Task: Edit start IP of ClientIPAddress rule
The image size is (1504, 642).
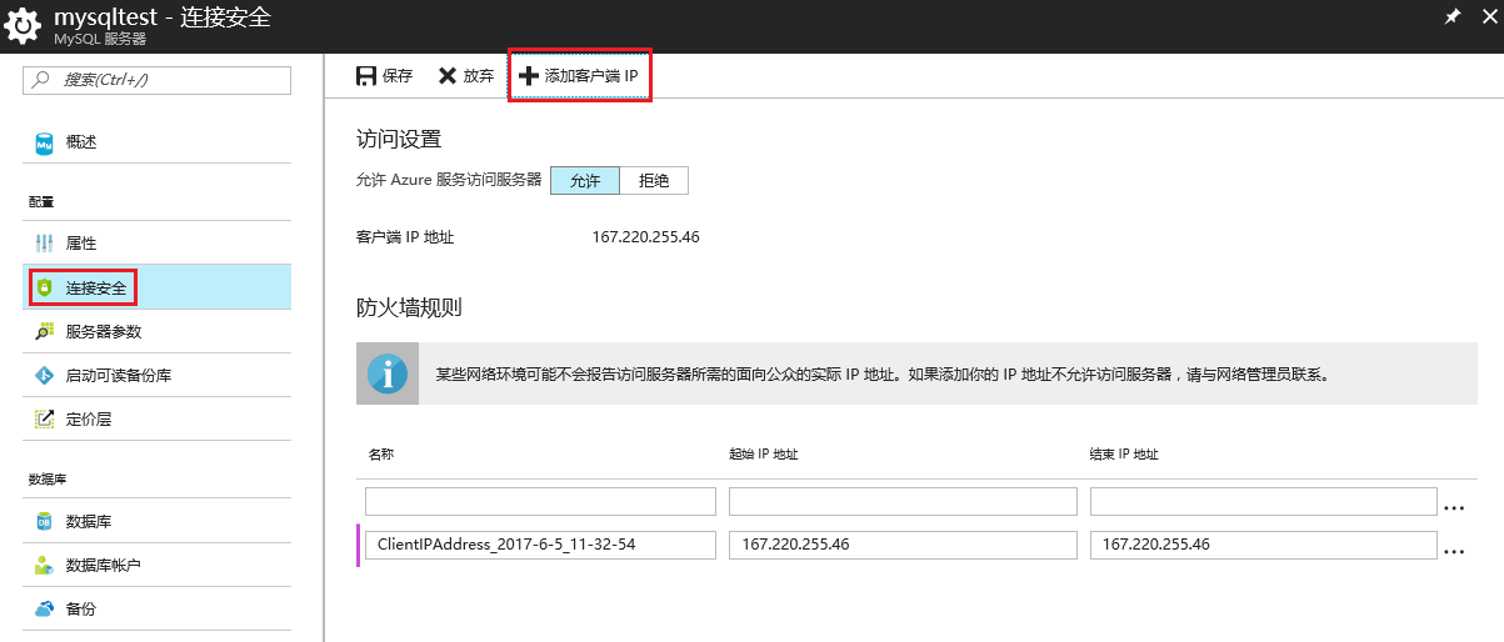Action: pyautogui.click(x=903, y=545)
